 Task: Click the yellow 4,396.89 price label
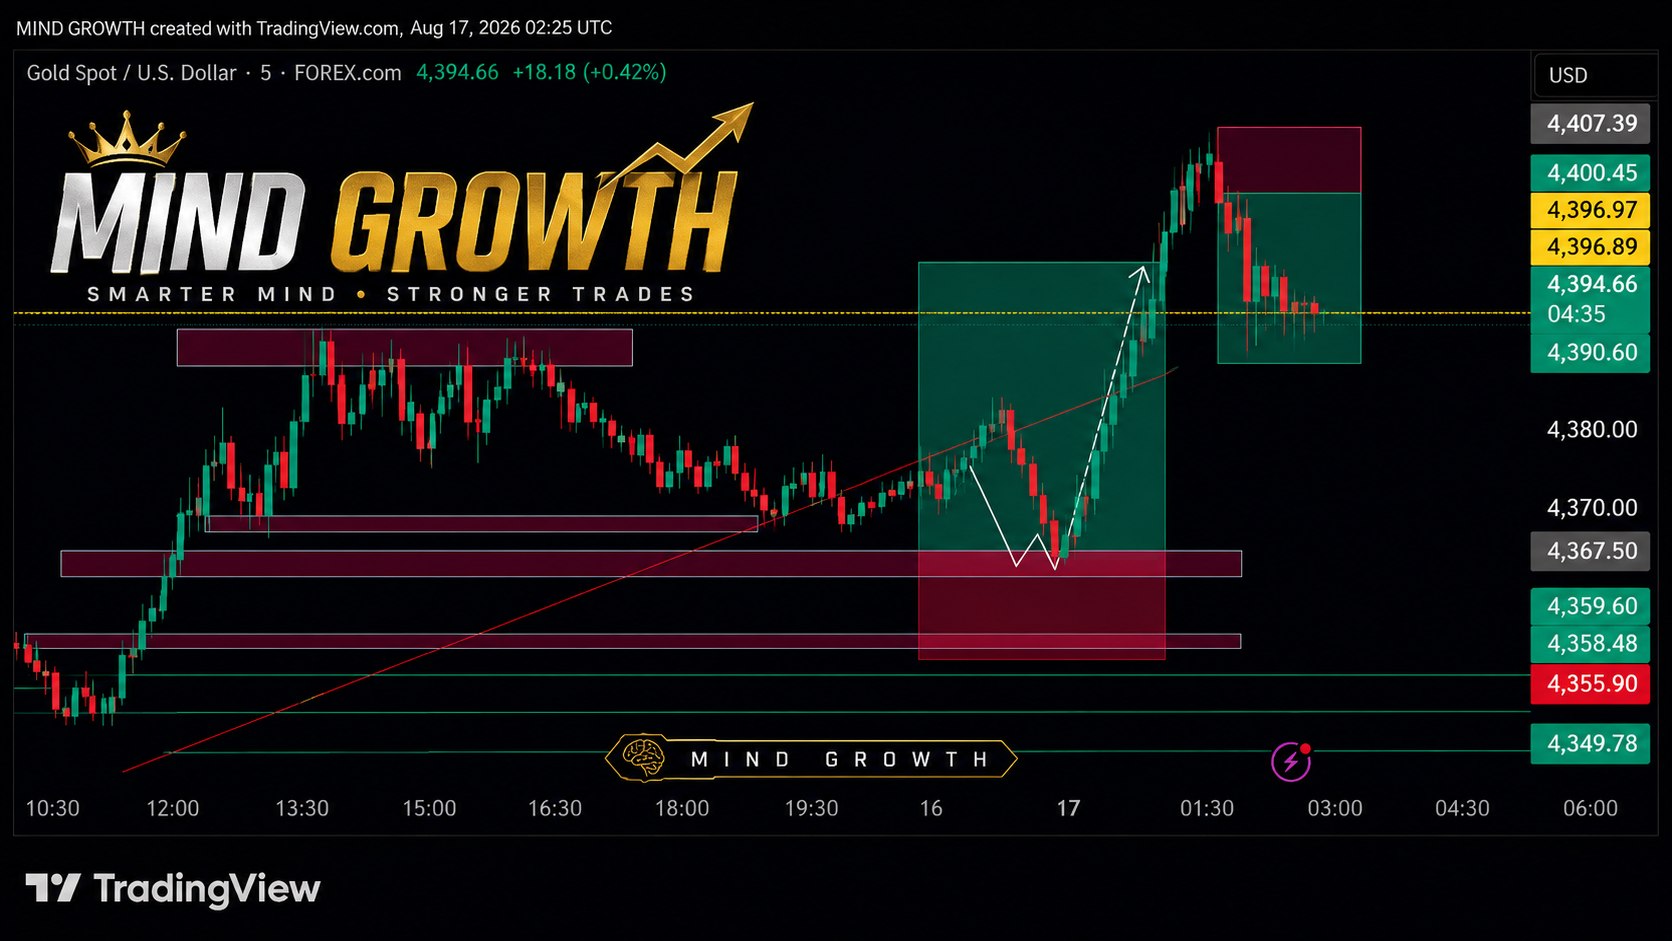coord(1590,247)
